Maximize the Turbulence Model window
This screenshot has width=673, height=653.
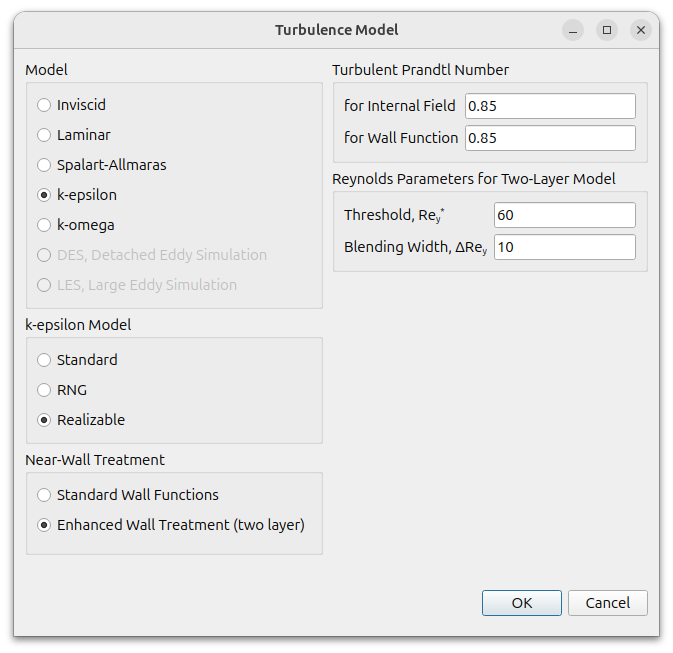point(607,30)
